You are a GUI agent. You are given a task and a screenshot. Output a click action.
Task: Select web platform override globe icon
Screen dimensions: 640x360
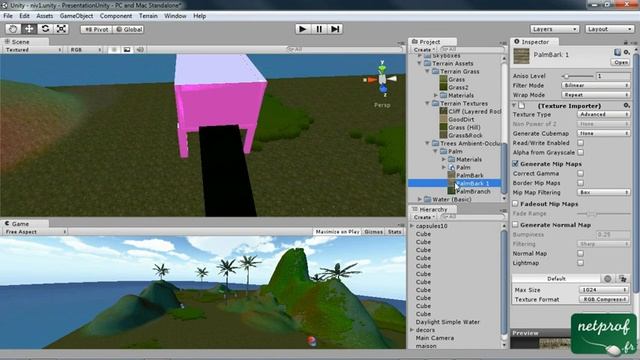point(607,279)
